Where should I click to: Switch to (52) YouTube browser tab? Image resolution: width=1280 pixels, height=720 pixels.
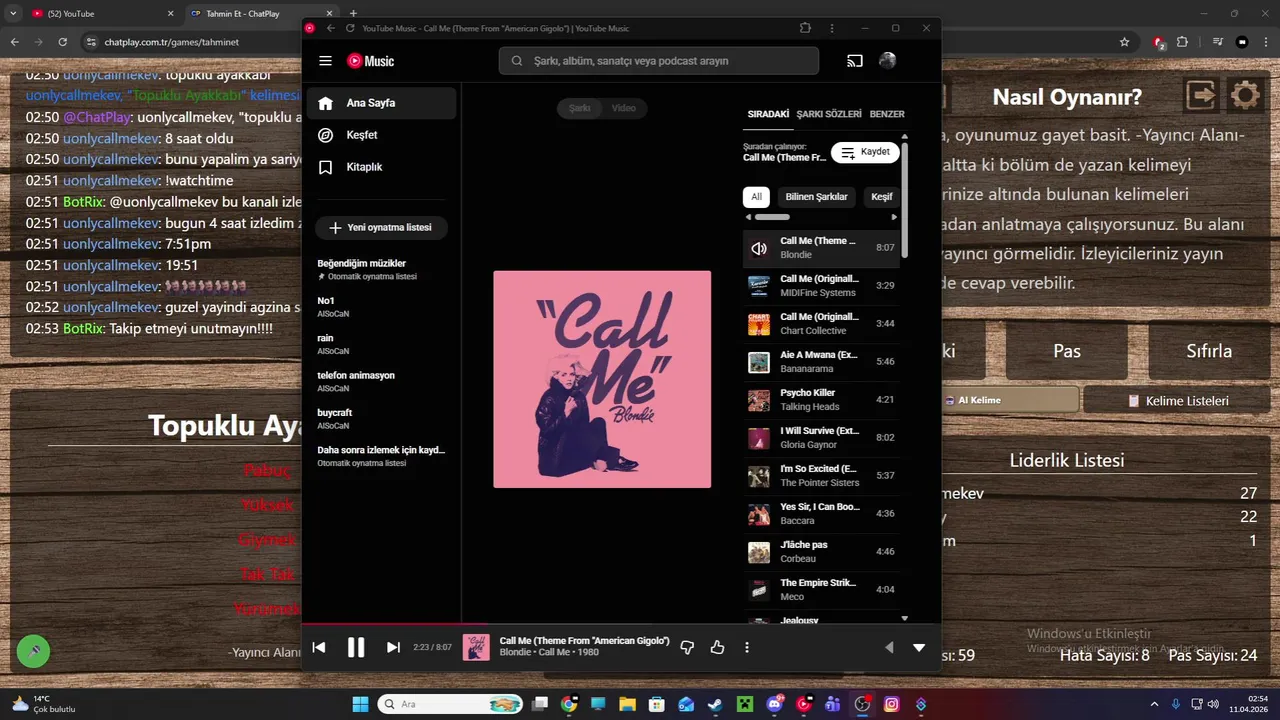point(102,14)
